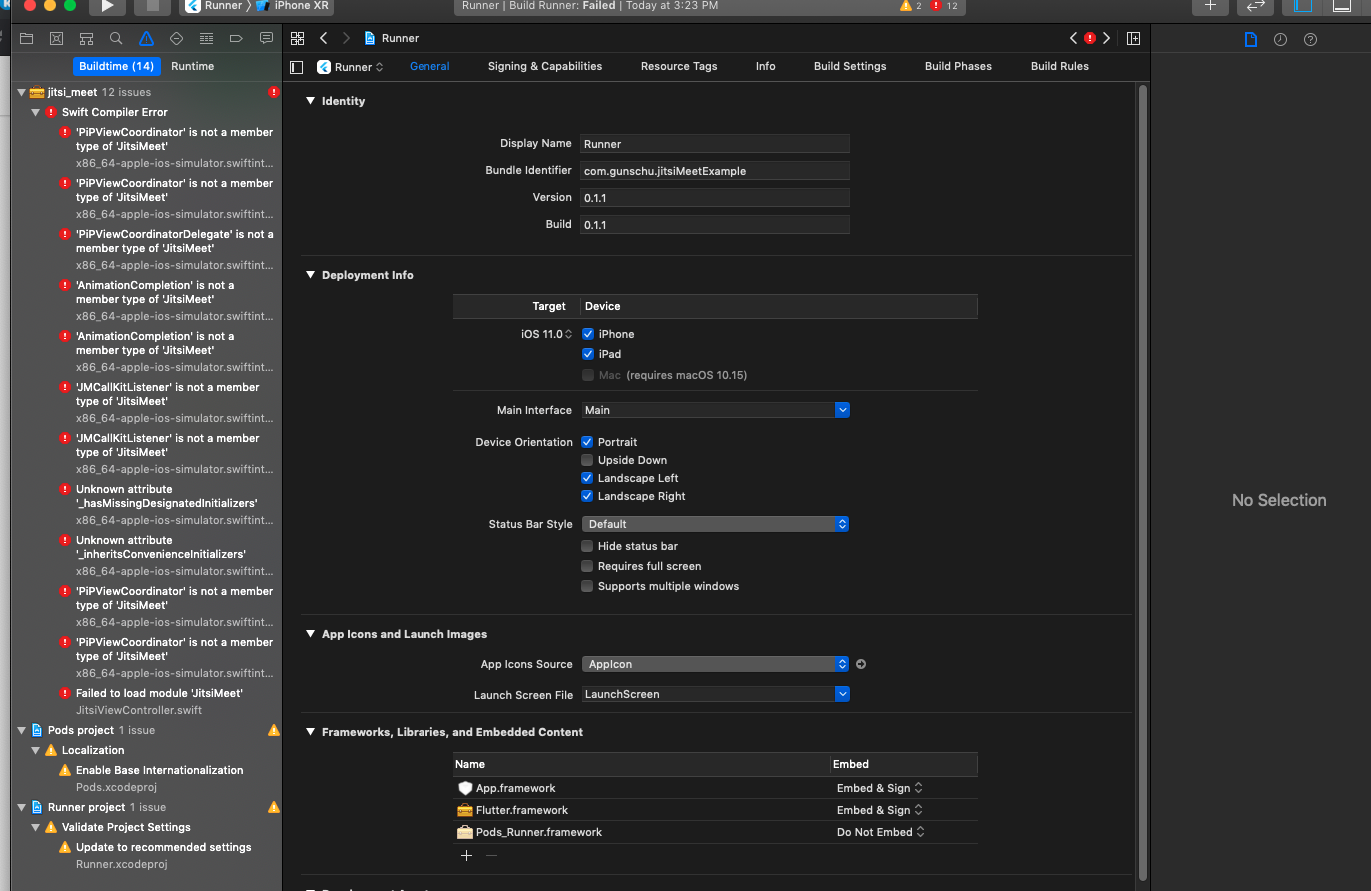Disable Landscape Left orientation
Image resolution: width=1371 pixels, height=891 pixels.
588,478
